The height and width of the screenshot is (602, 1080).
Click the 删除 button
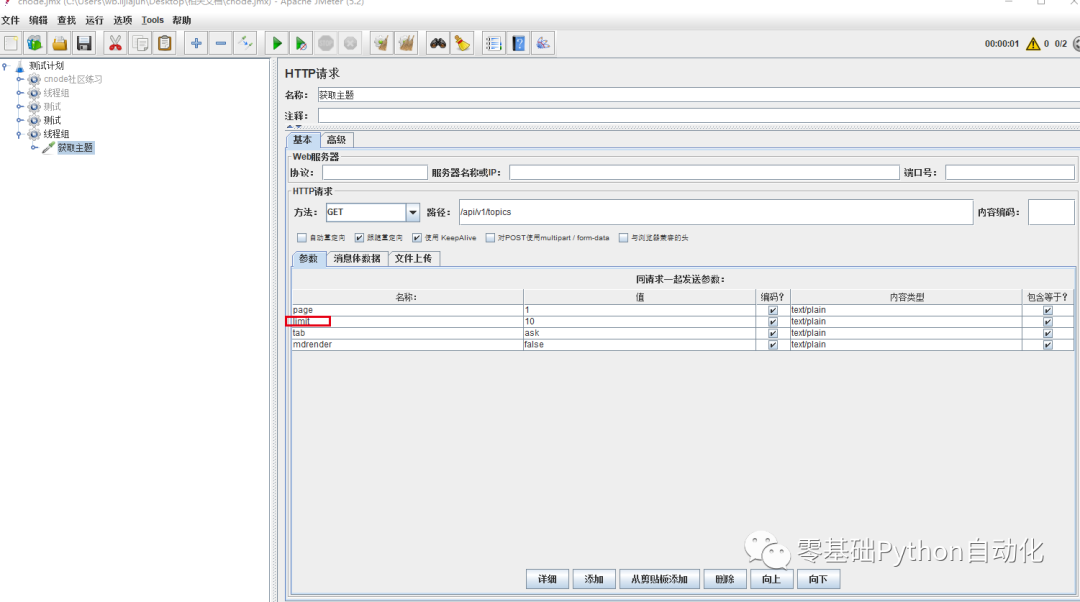coord(725,579)
